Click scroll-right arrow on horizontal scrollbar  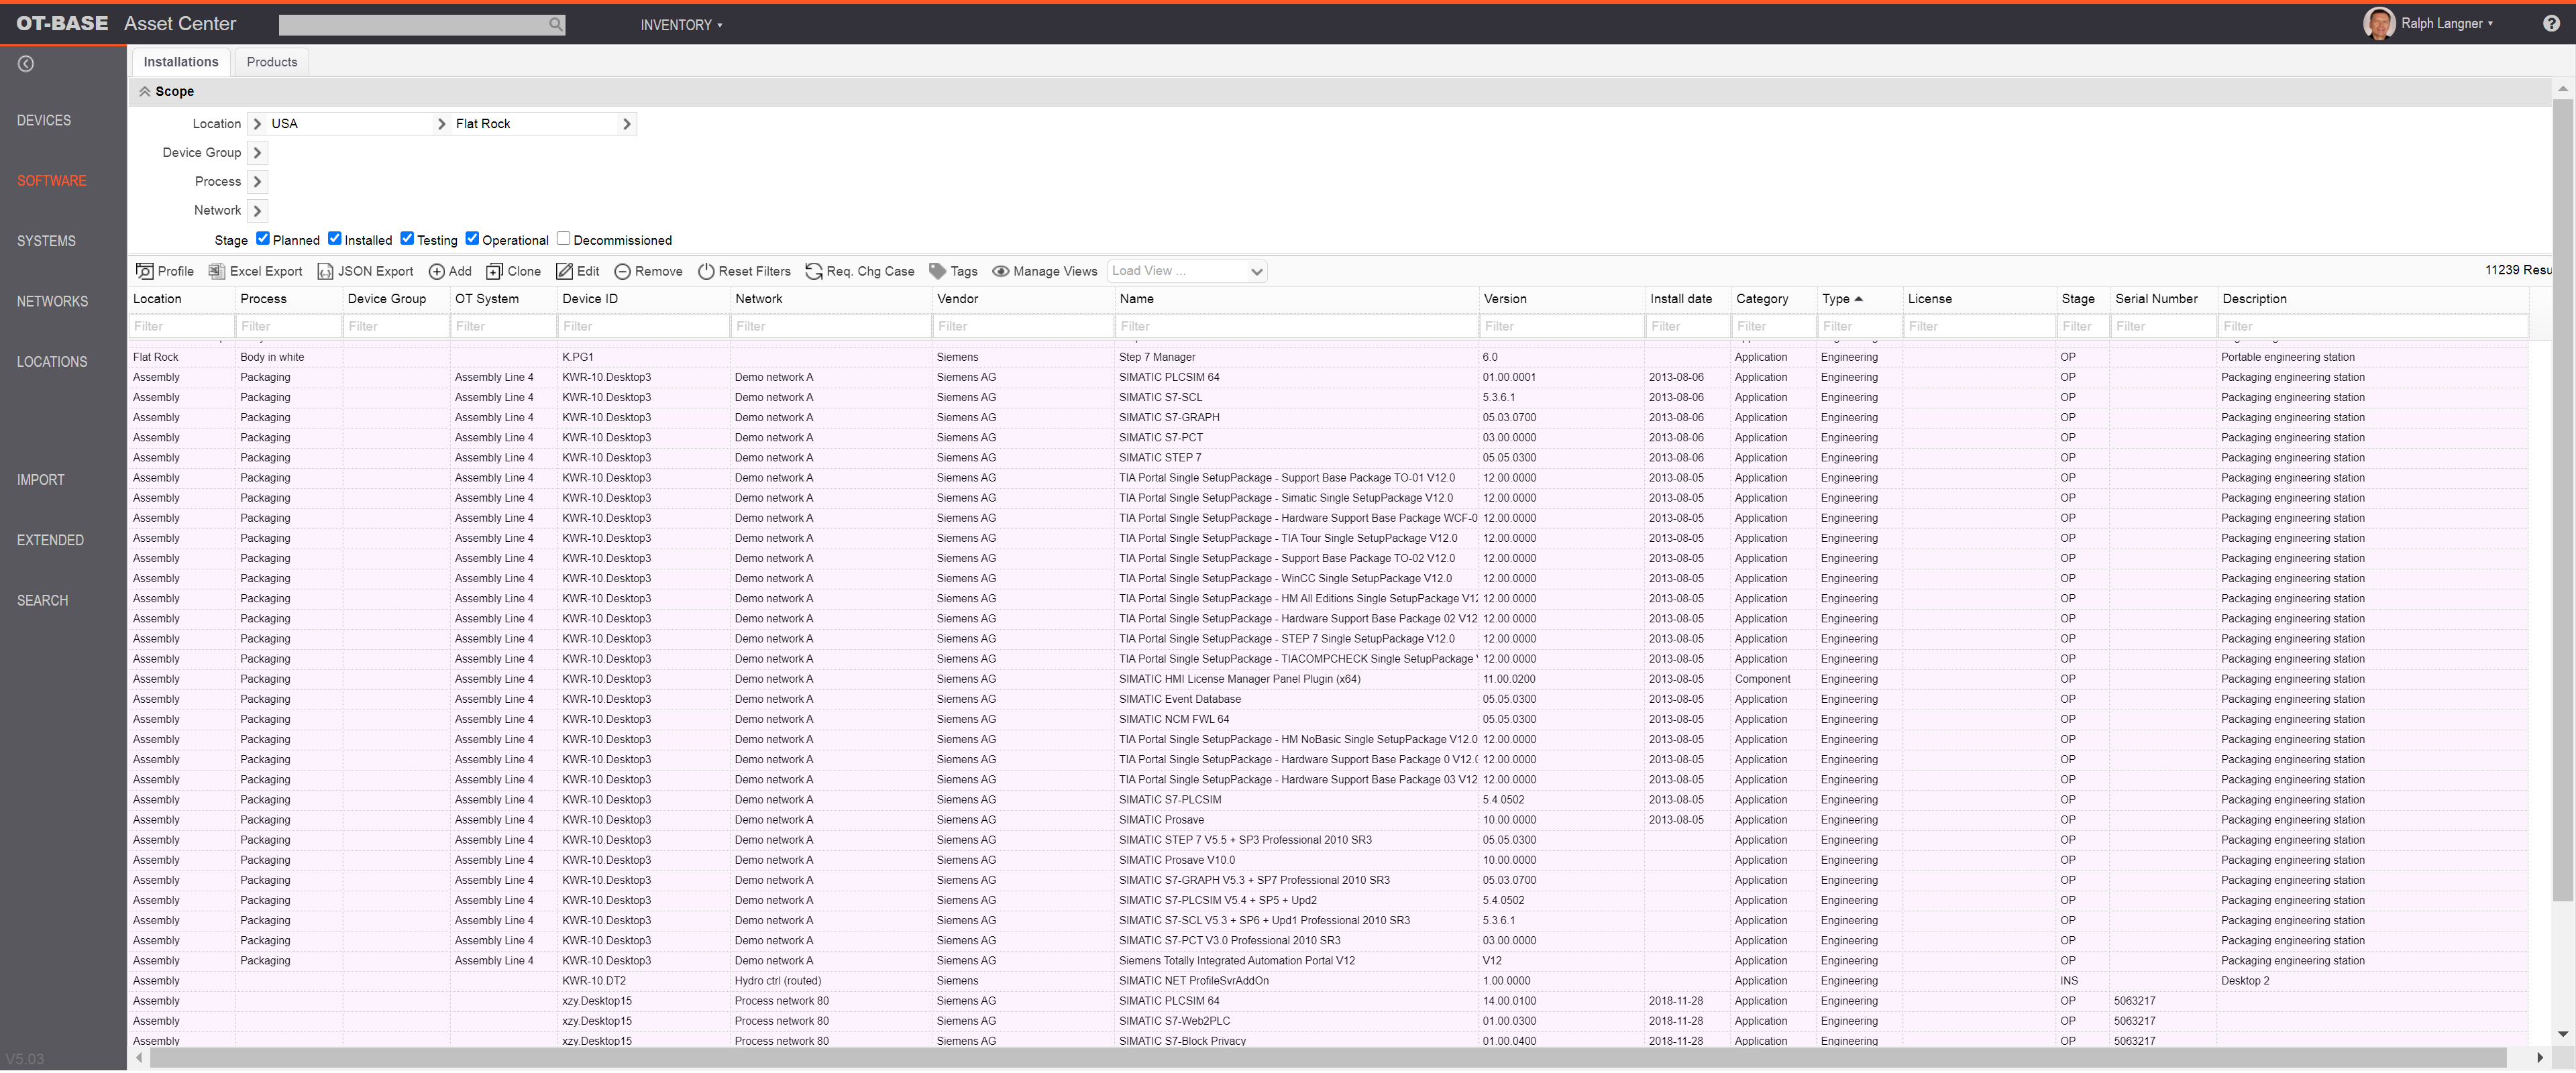click(2539, 1057)
